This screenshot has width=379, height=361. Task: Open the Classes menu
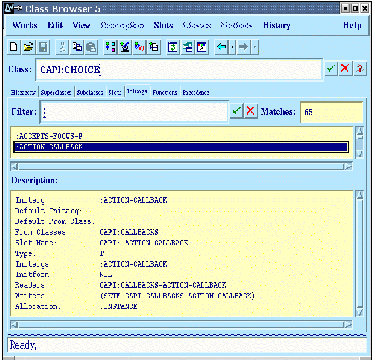tap(197, 25)
